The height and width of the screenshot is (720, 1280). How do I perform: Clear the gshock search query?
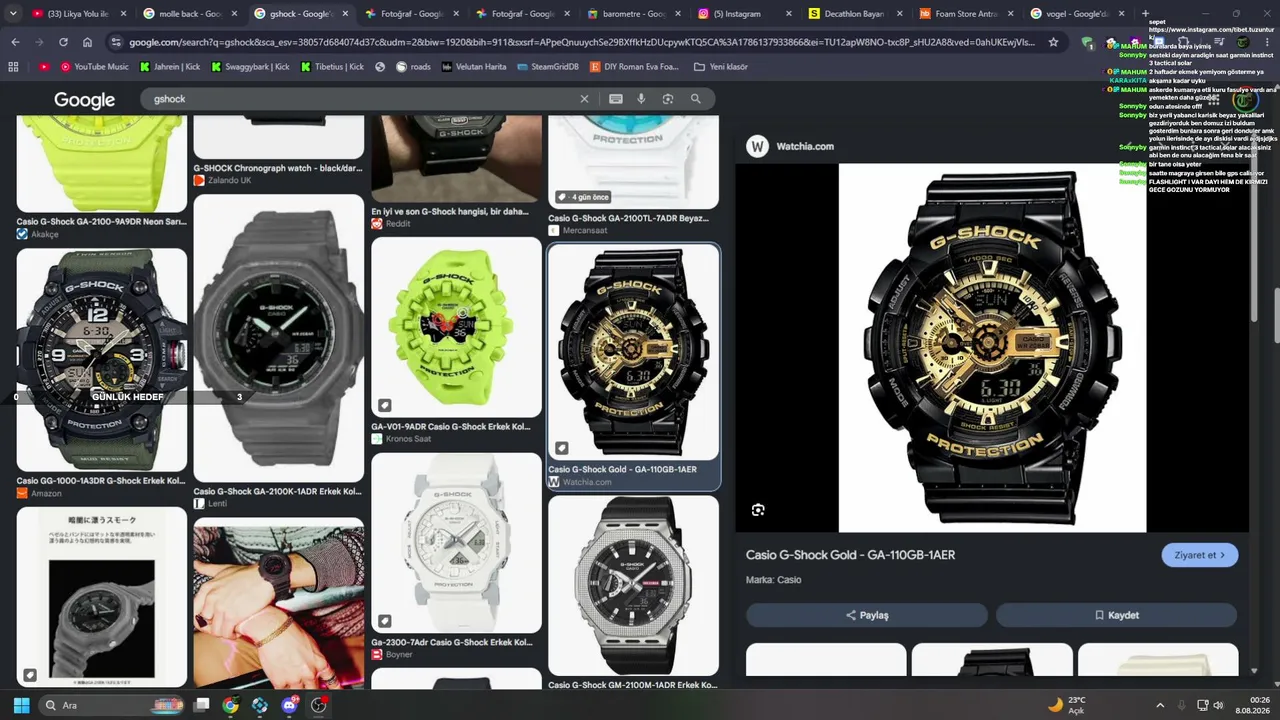click(585, 99)
